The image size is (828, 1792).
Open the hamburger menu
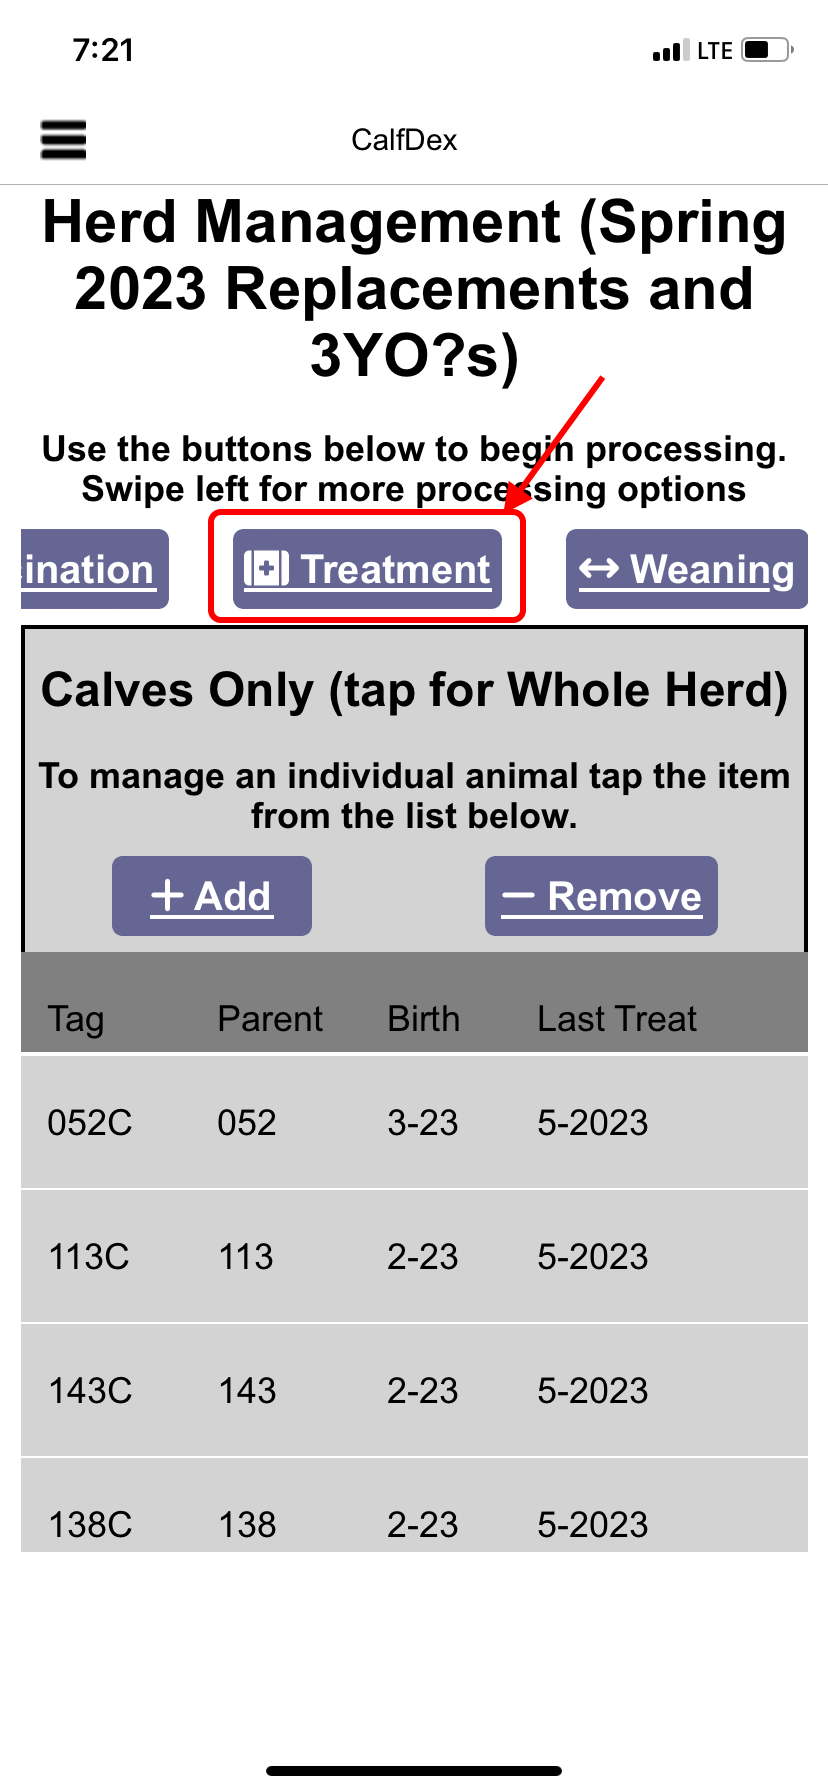(x=63, y=140)
